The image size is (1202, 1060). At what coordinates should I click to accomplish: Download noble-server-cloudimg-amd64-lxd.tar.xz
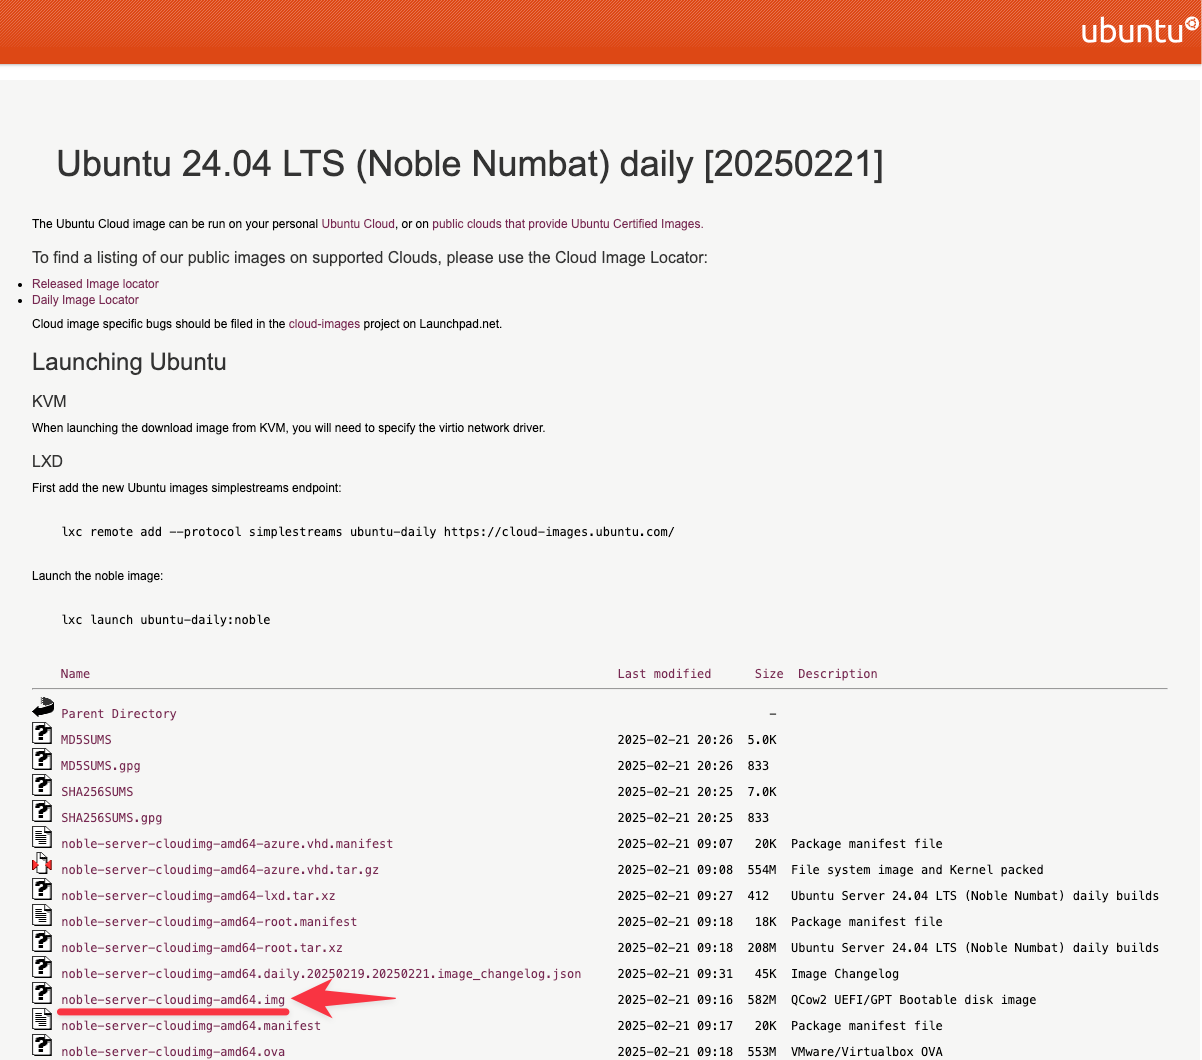198,896
